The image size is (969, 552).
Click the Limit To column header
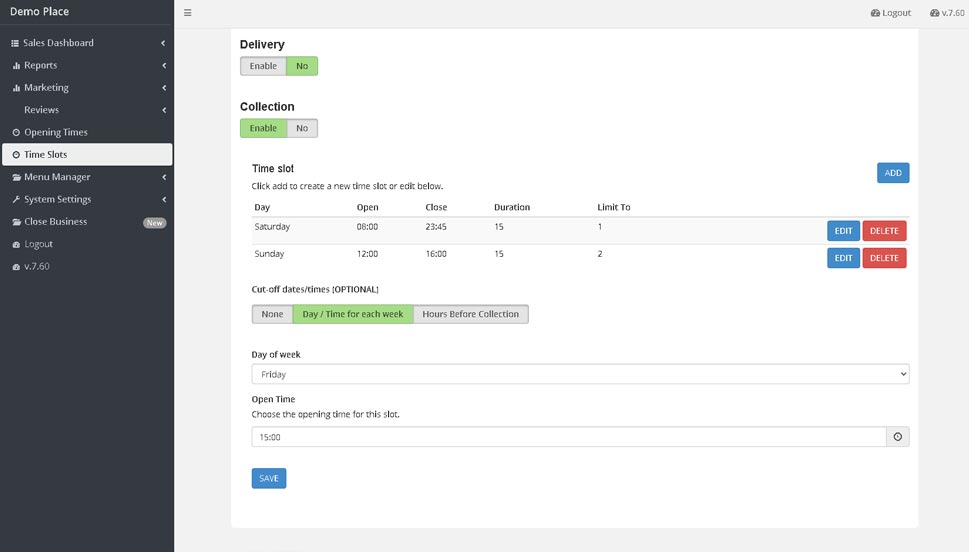pos(614,207)
